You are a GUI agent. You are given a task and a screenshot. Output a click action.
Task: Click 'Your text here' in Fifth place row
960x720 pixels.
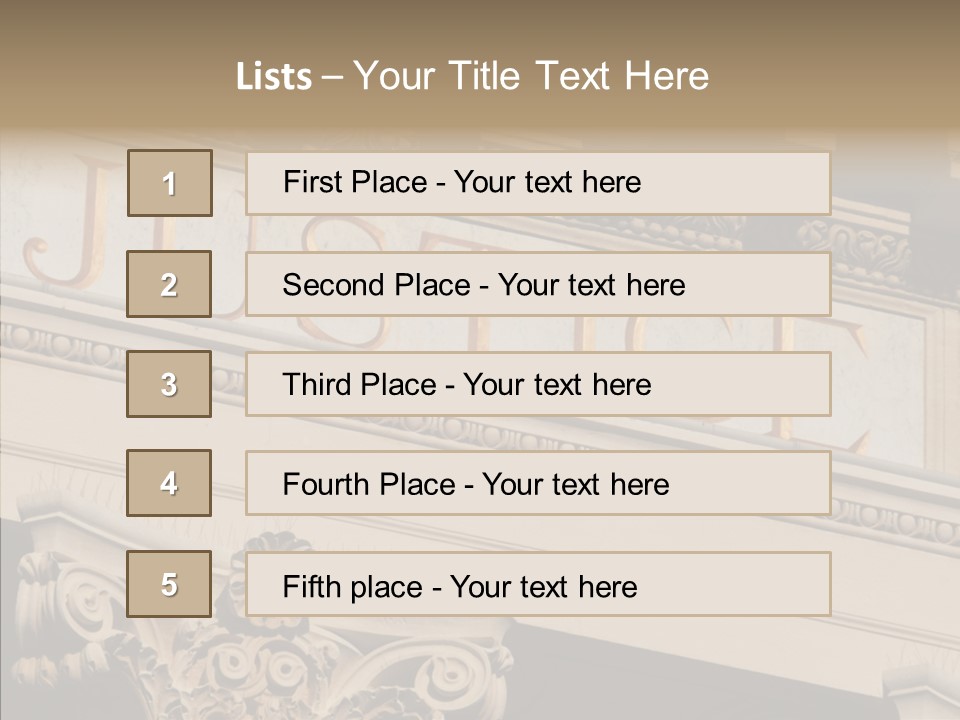pos(544,586)
